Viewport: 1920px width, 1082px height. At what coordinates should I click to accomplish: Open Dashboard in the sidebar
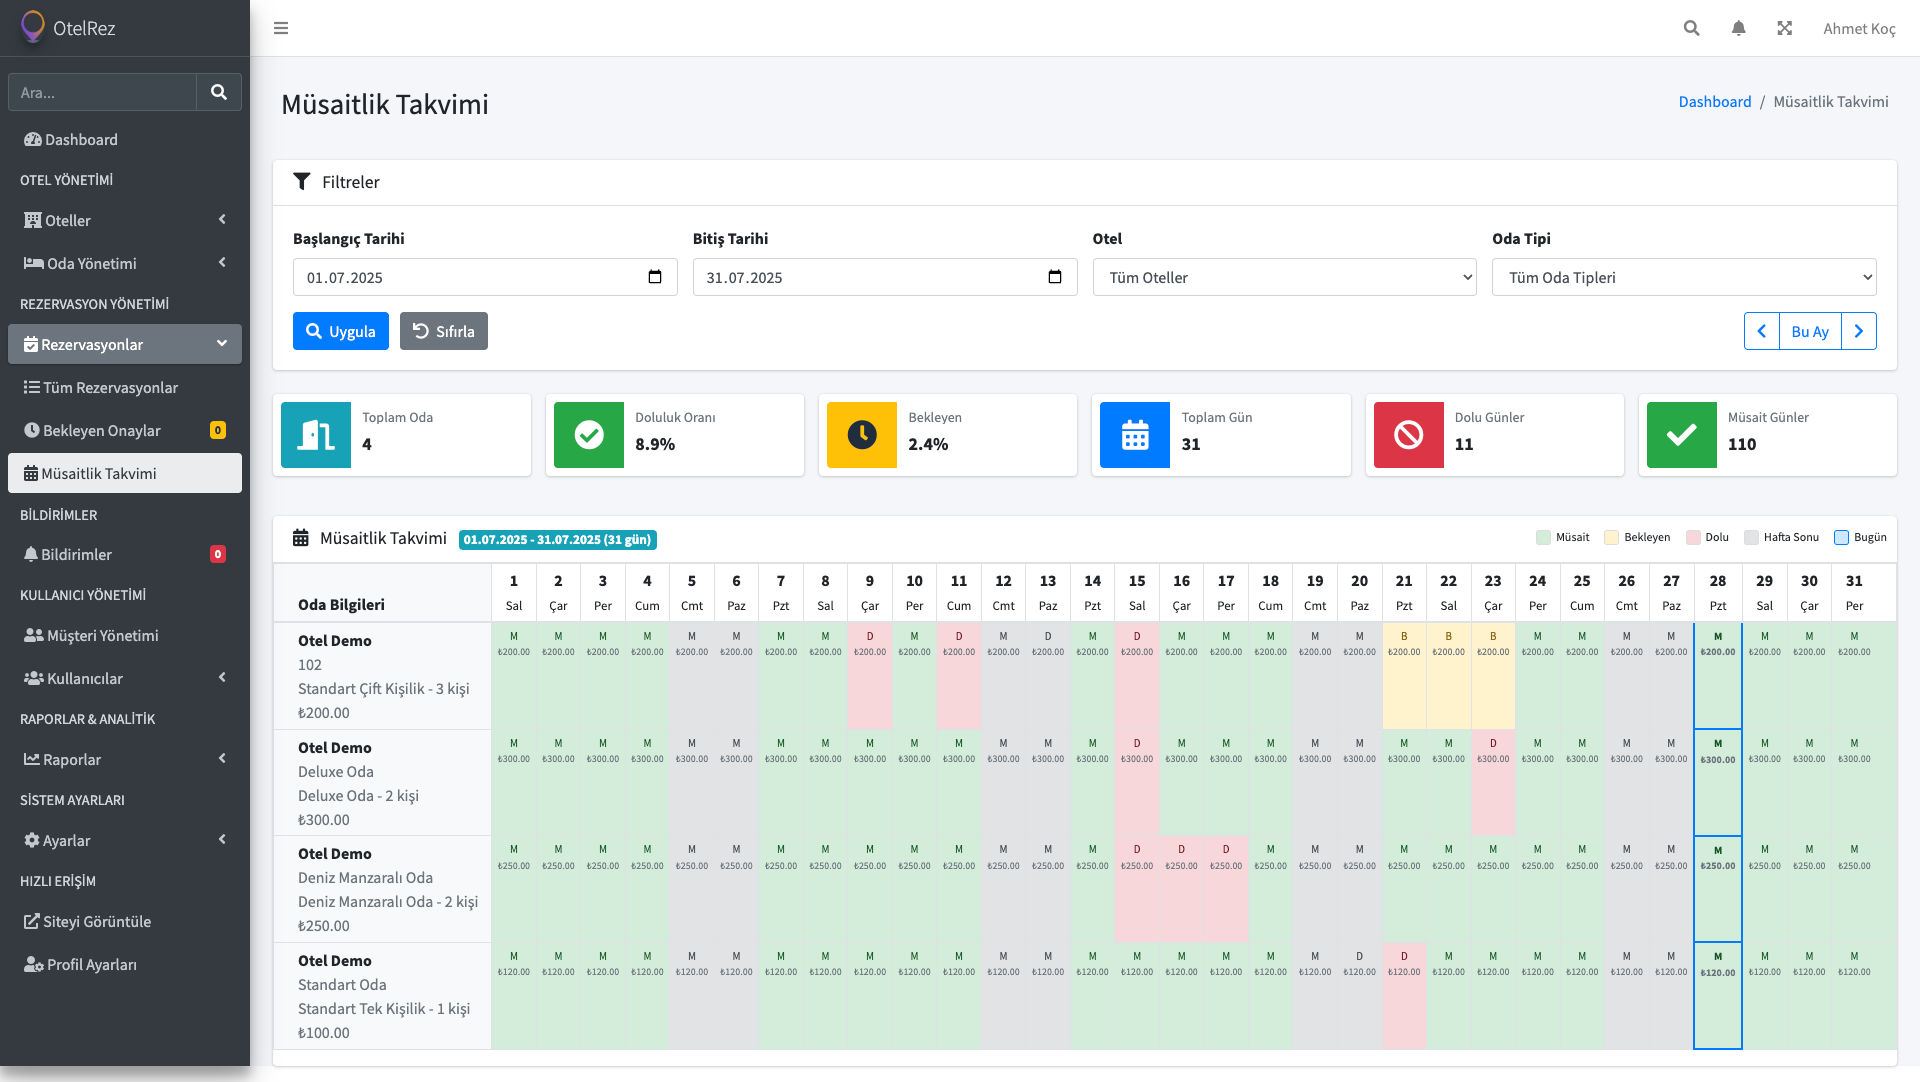pos(125,140)
